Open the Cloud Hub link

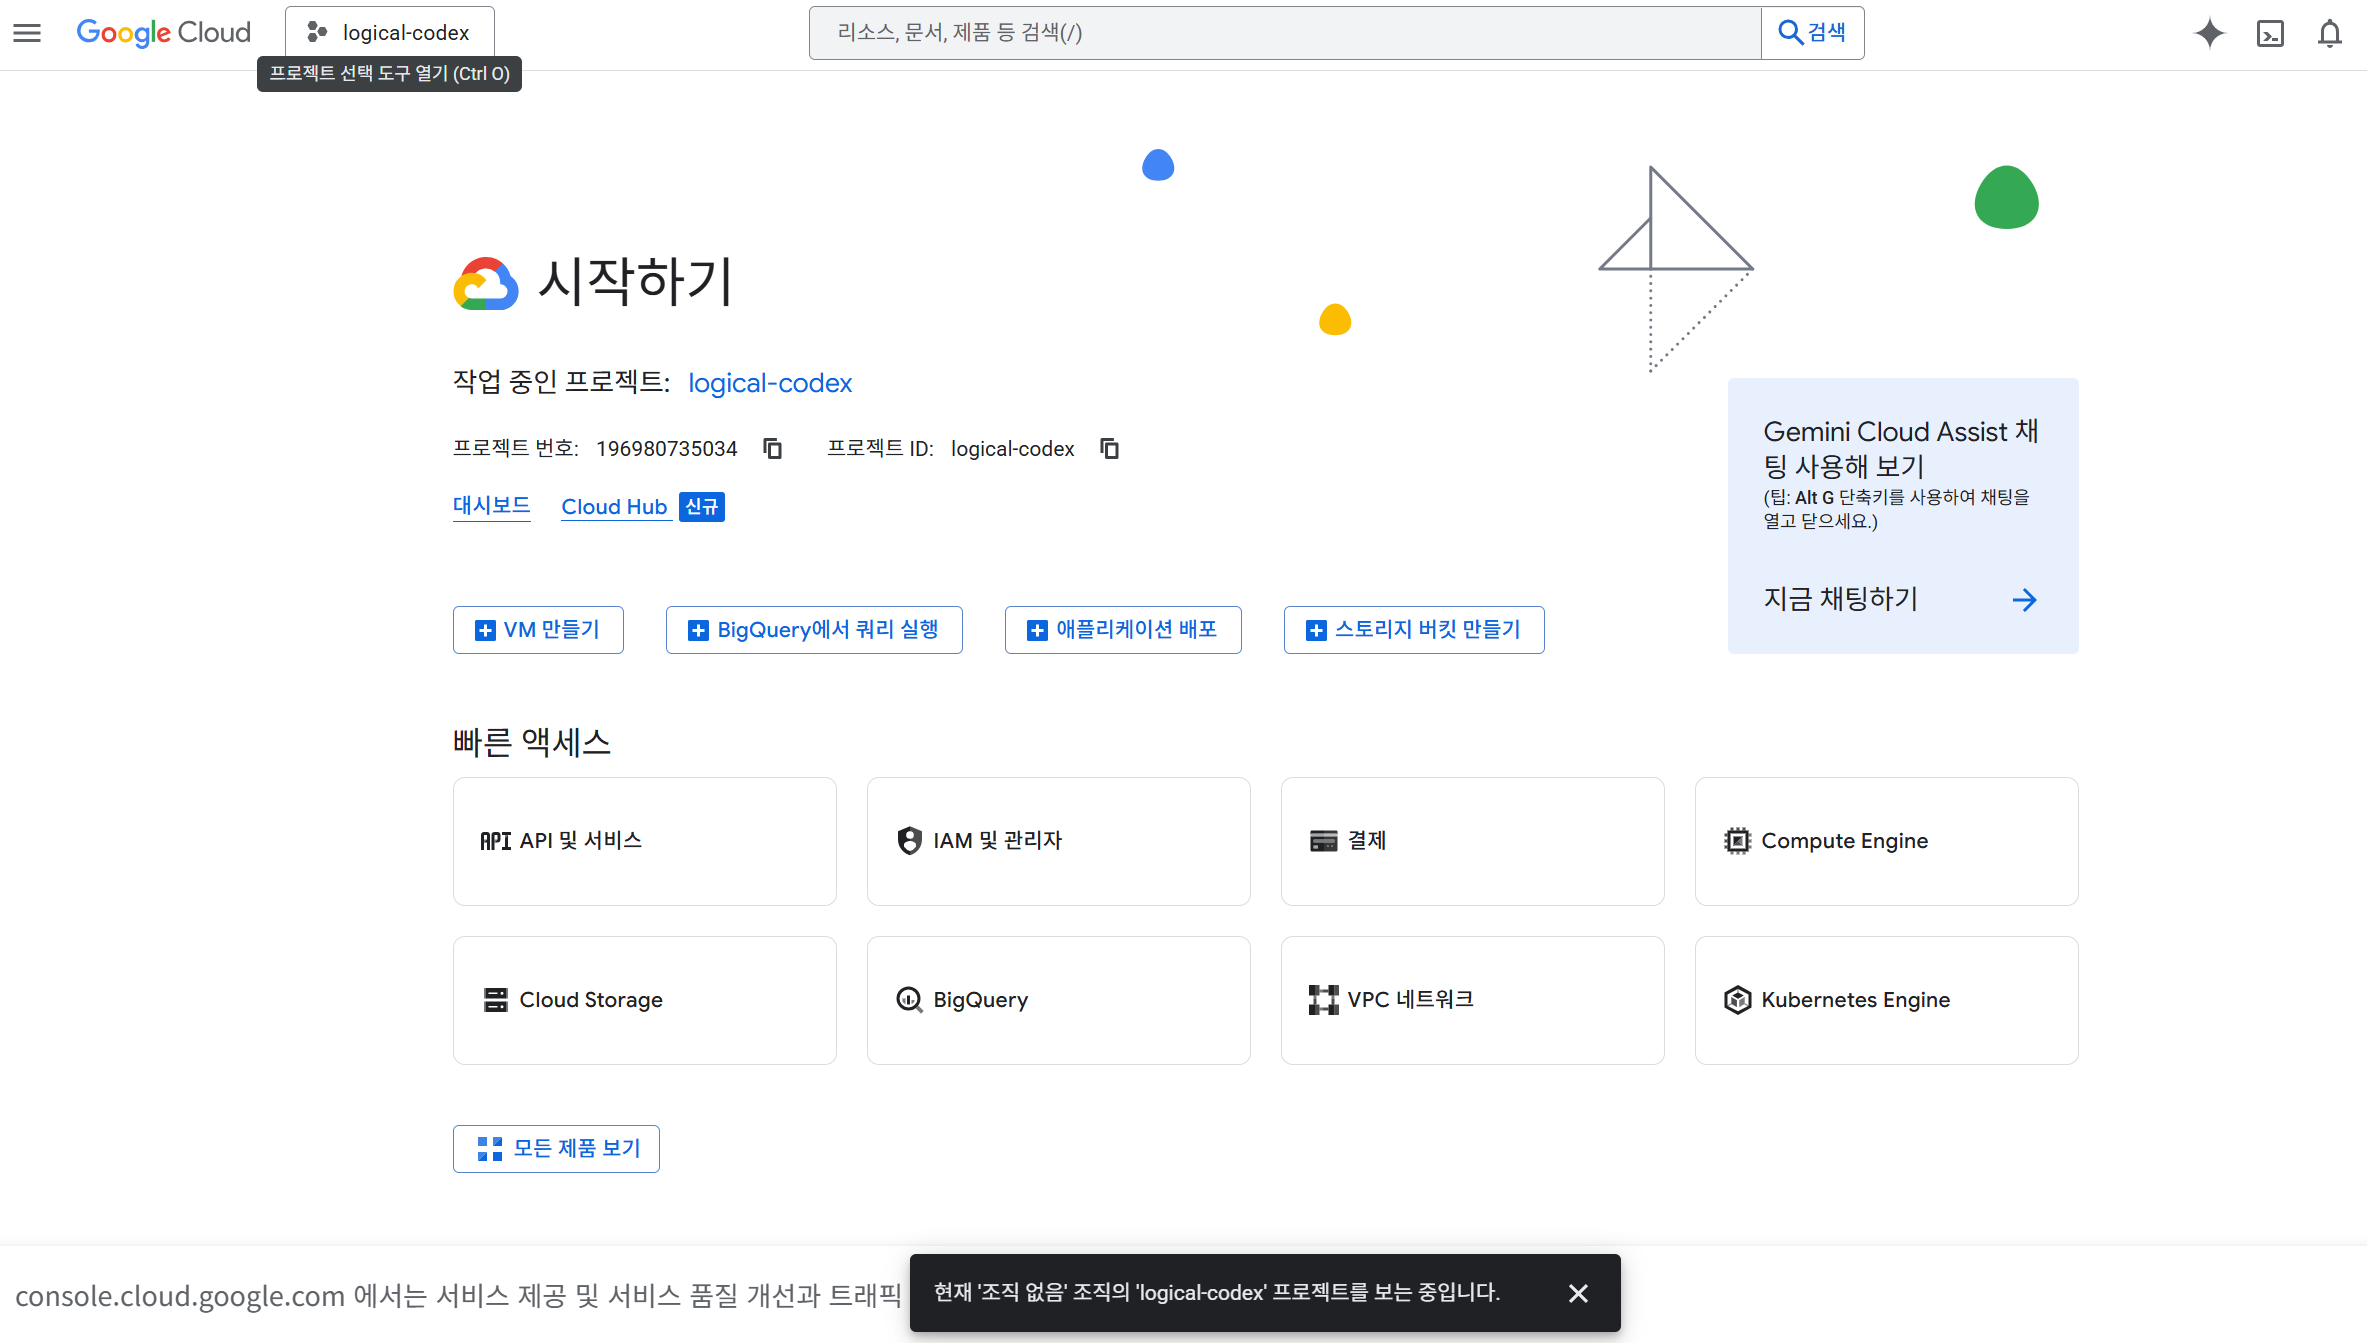pyautogui.click(x=613, y=507)
